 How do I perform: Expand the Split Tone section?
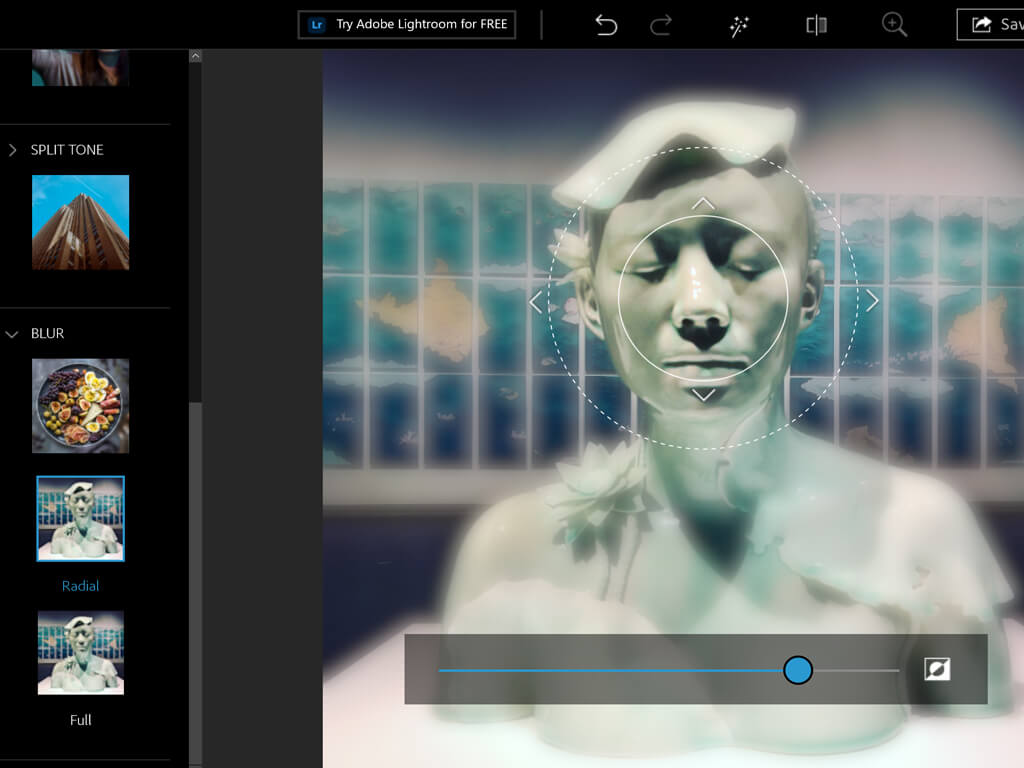(x=13, y=150)
